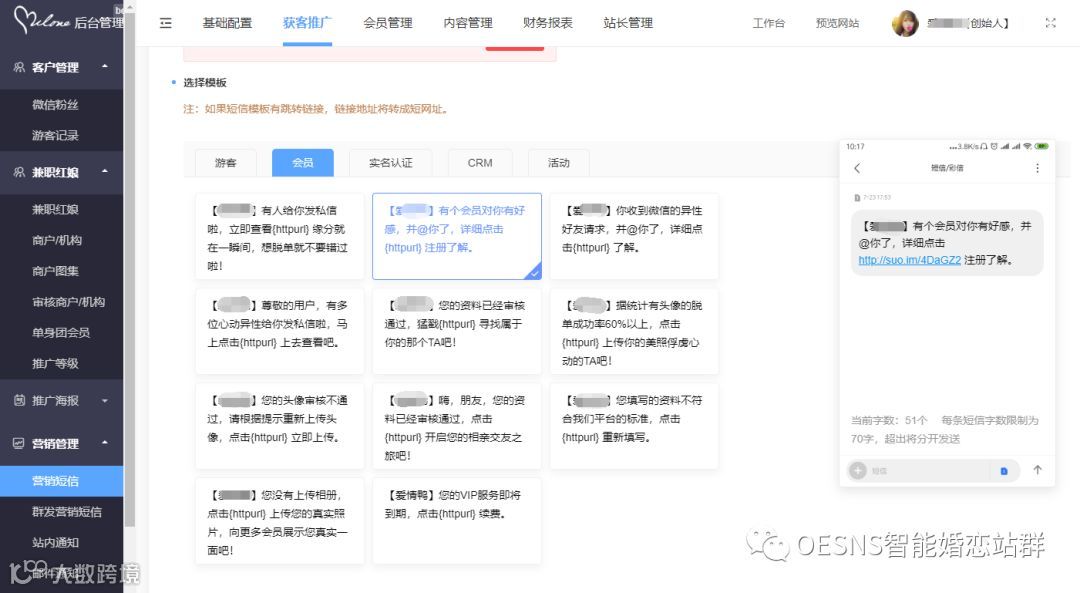The width and height of the screenshot is (1080, 593).
Task: Open 预览网站 link
Action: click(x=837, y=23)
